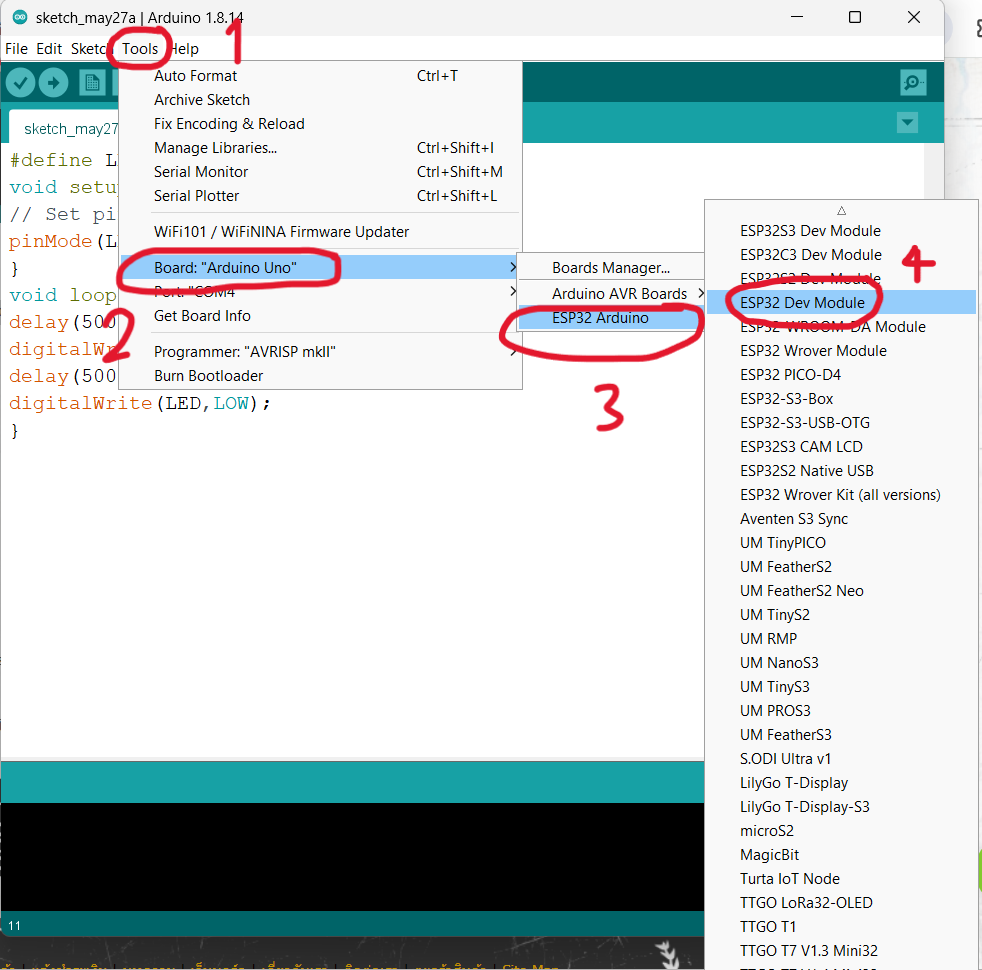Choose Fix Encoding & Reload
The image size is (982, 970).
point(321,124)
